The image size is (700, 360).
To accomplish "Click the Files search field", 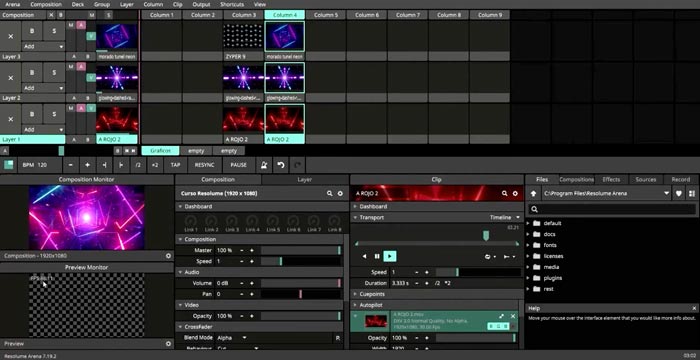I will pyautogui.click(x=612, y=209).
